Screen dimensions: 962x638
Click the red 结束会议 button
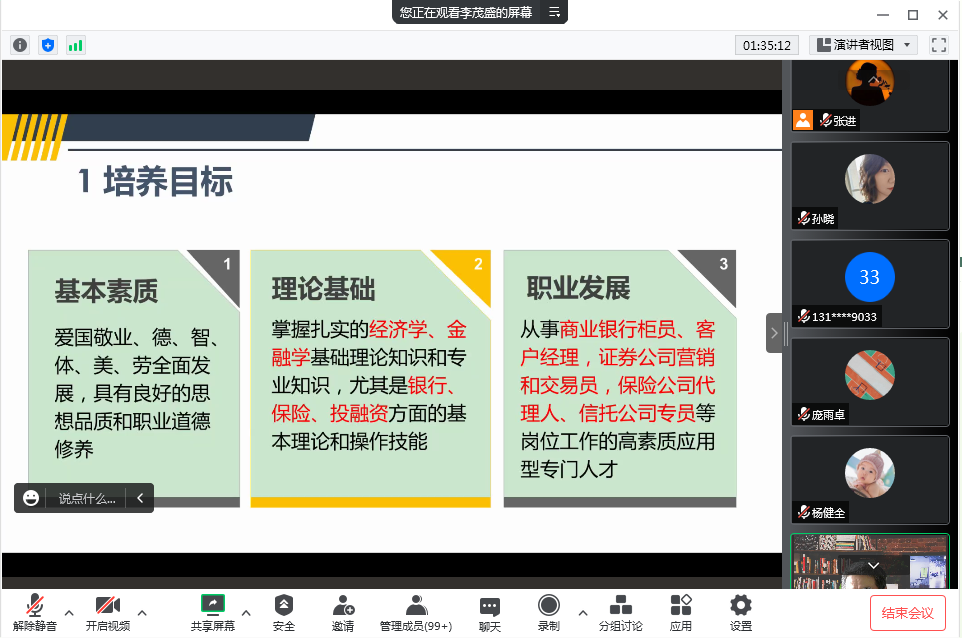coord(907,613)
